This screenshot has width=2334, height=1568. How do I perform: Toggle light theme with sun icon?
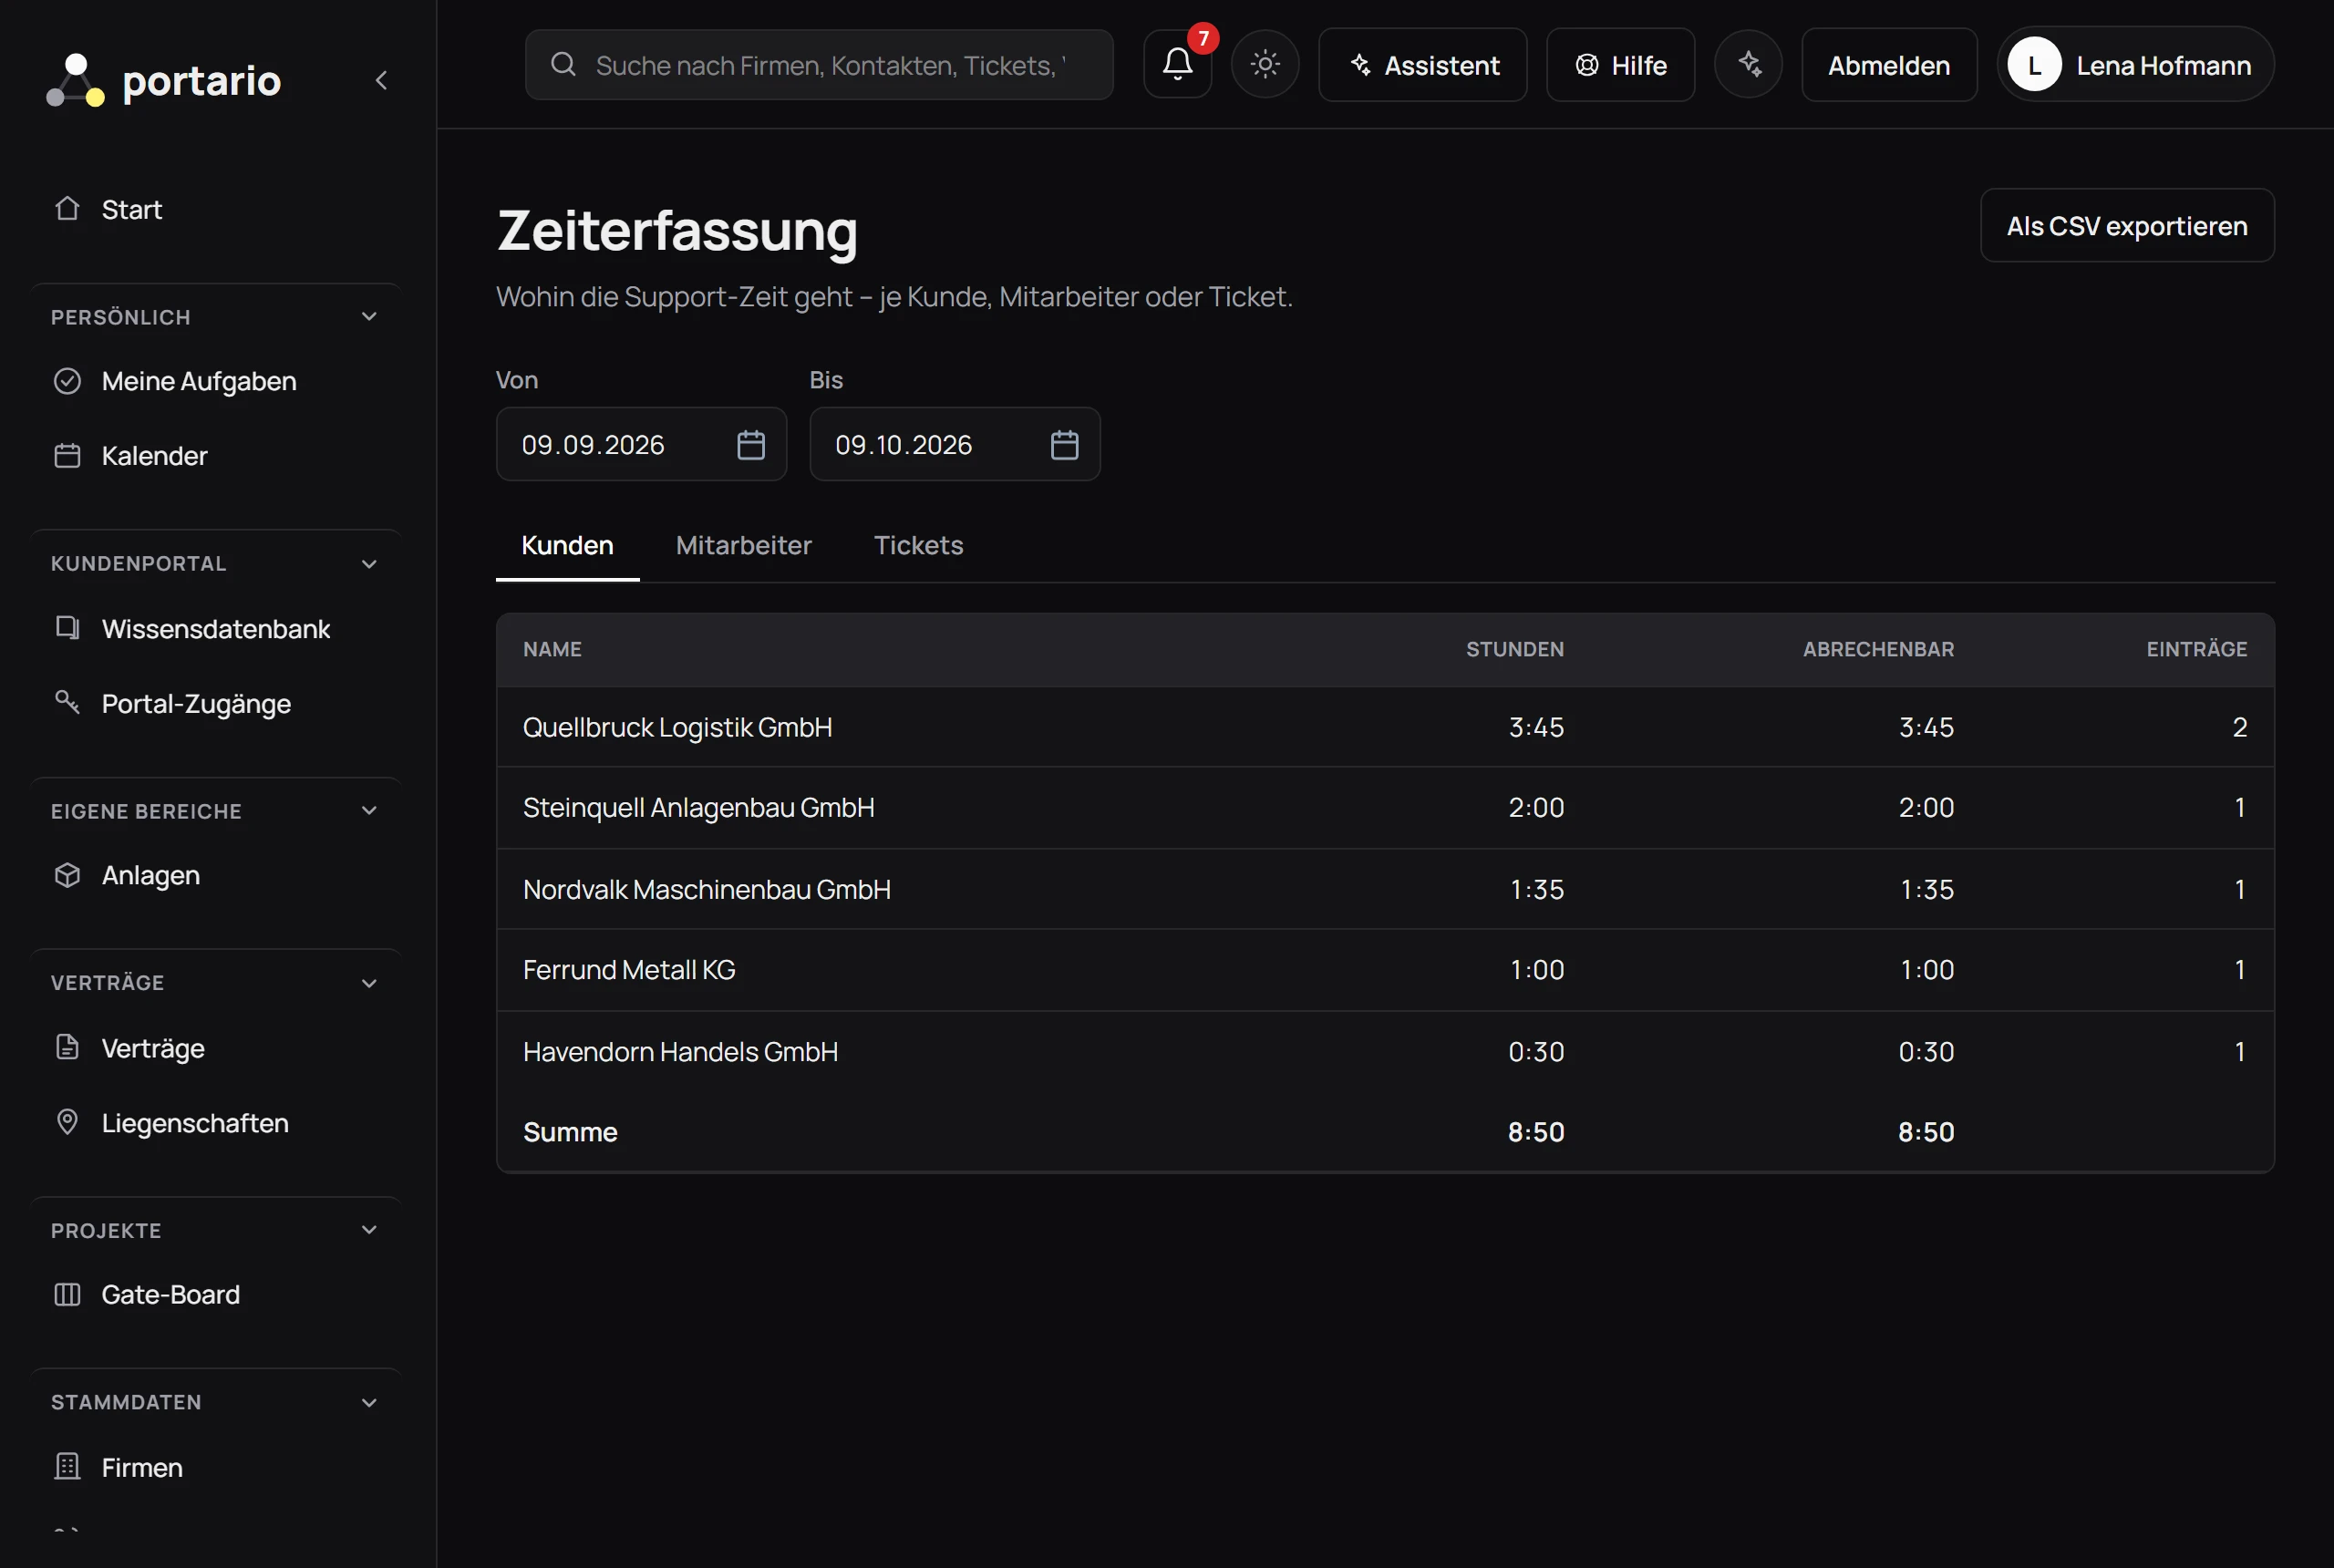pos(1265,65)
